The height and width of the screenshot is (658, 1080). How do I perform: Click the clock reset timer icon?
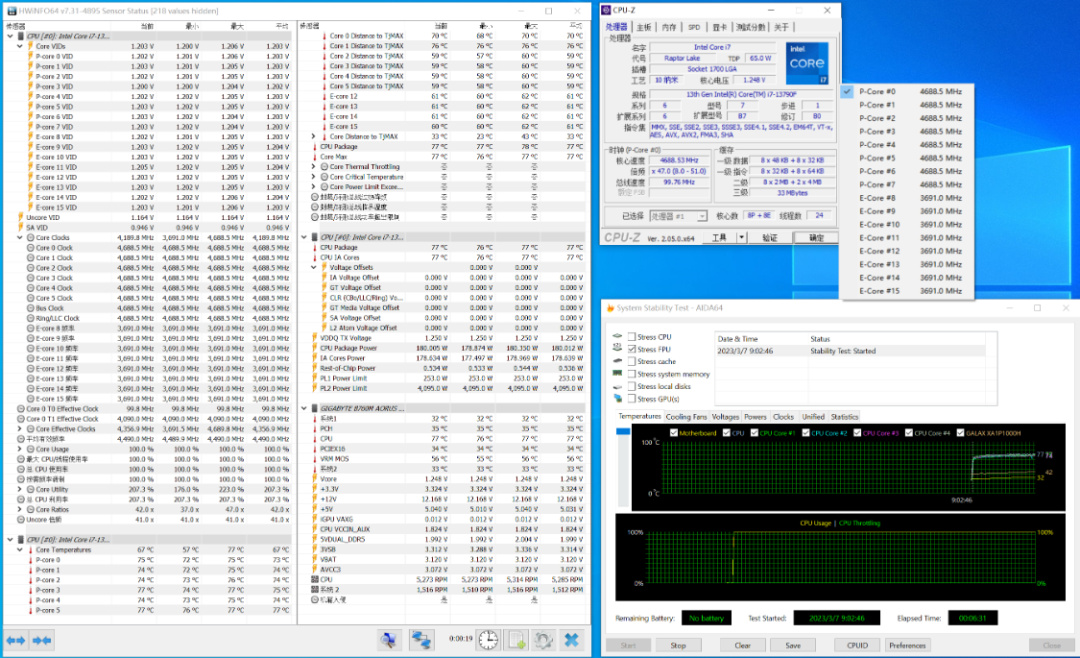487,640
